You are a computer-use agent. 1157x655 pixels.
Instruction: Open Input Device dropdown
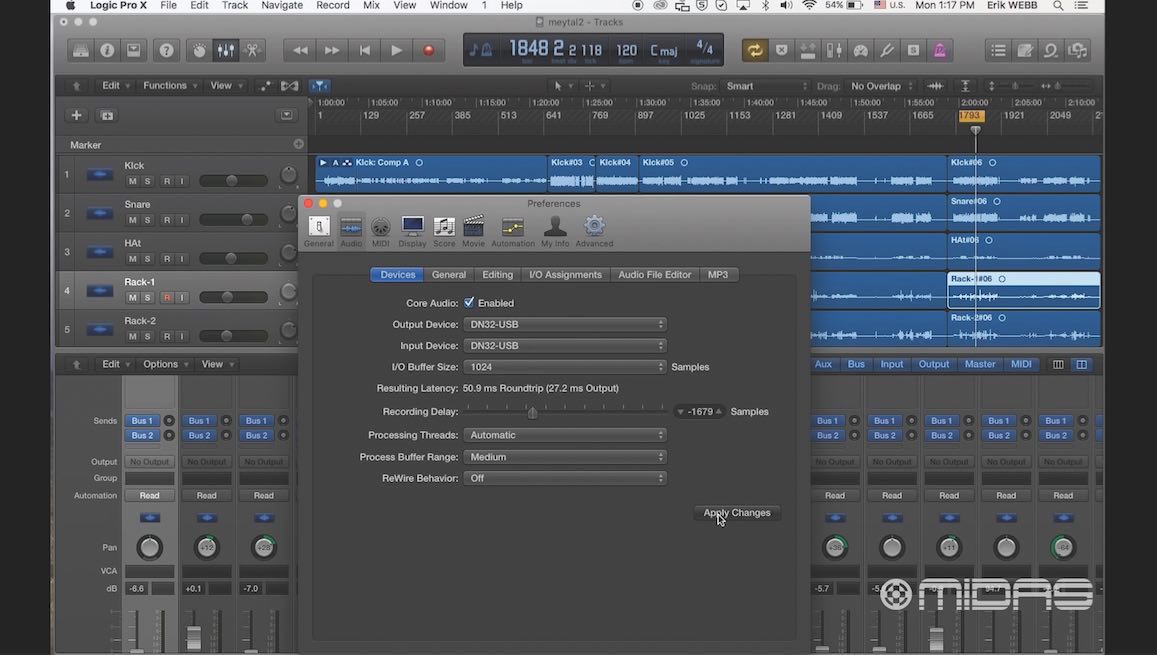(x=565, y=345)
